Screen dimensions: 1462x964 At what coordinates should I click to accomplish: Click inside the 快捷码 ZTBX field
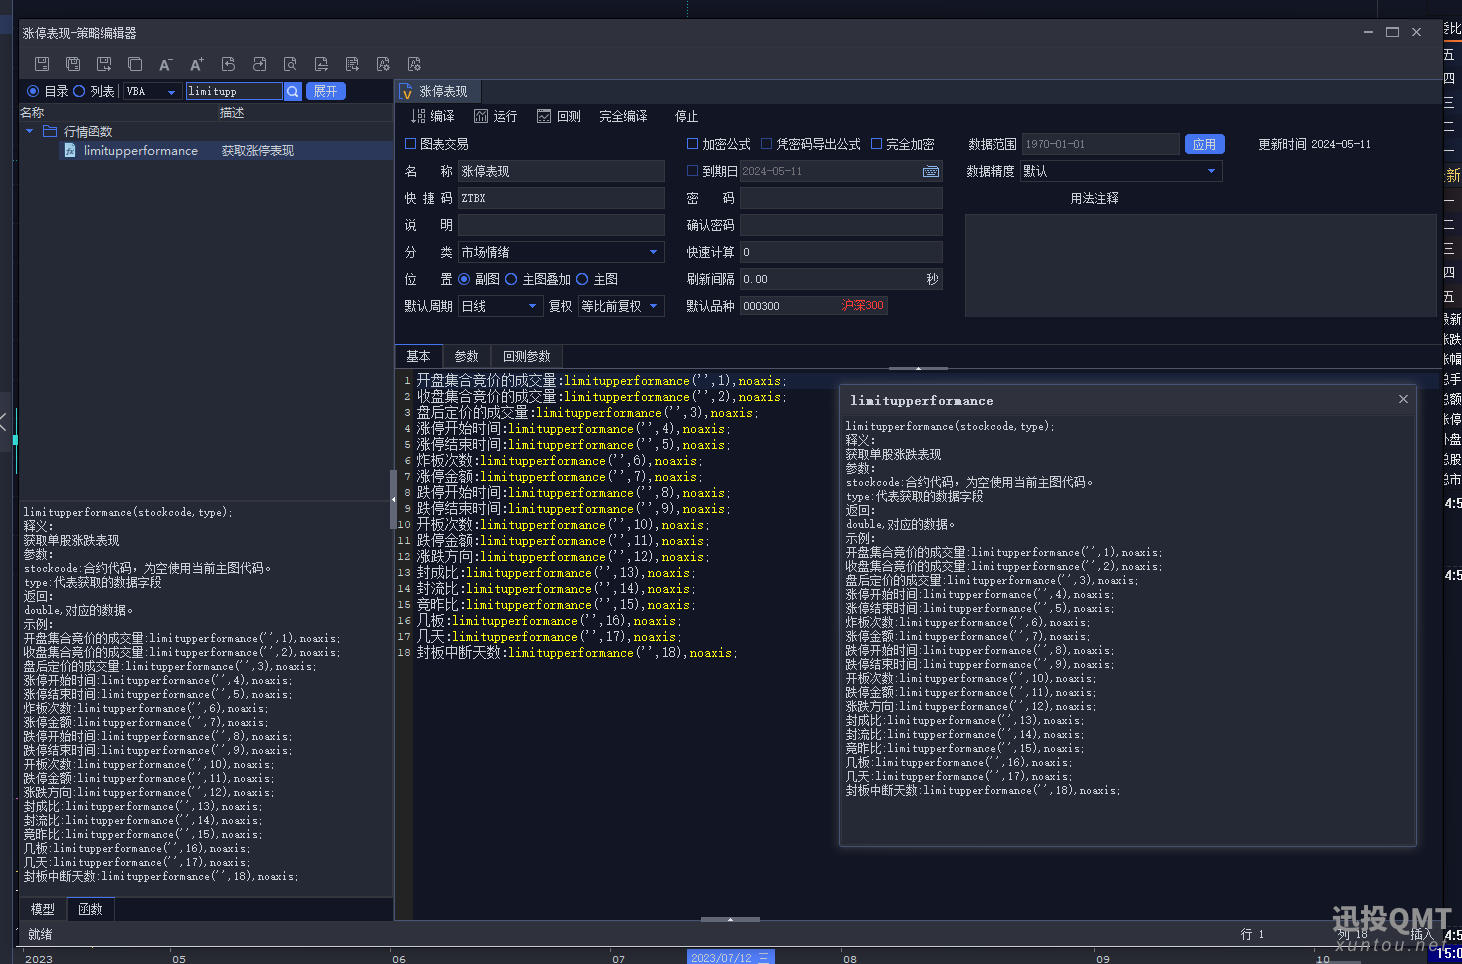[561, 198]
